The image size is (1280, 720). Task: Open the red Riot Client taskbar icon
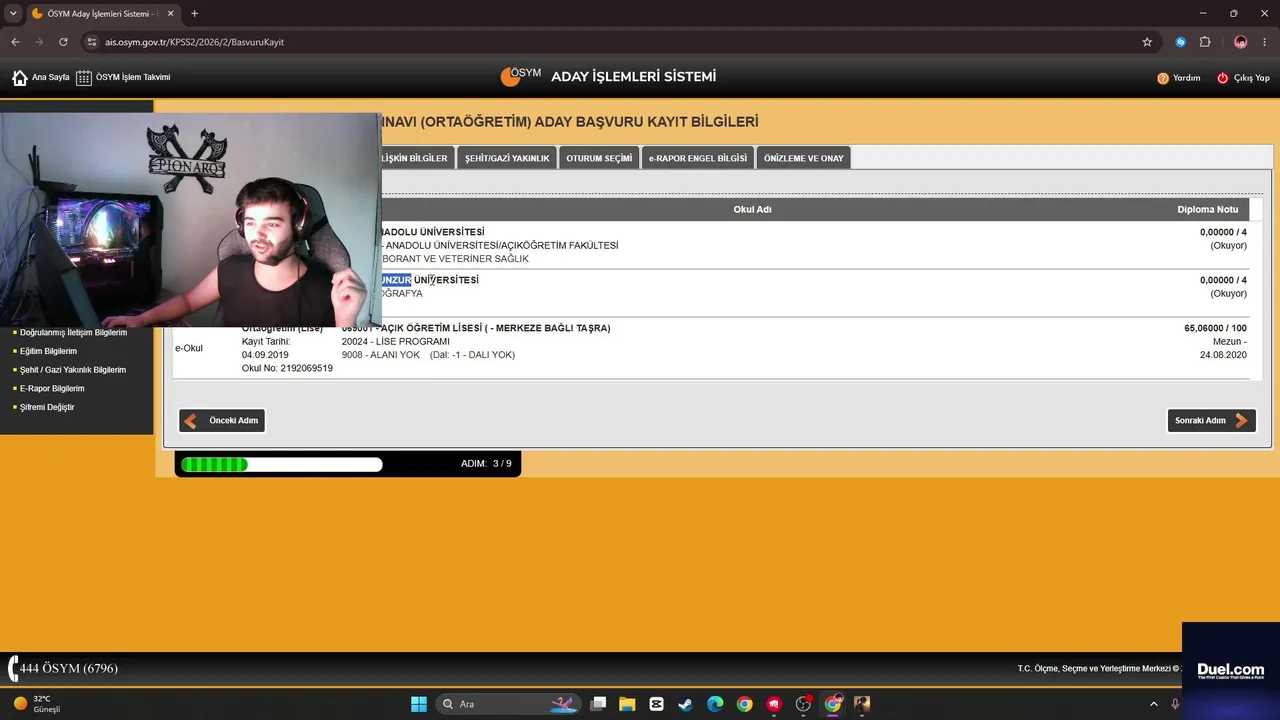pos(773,704)
